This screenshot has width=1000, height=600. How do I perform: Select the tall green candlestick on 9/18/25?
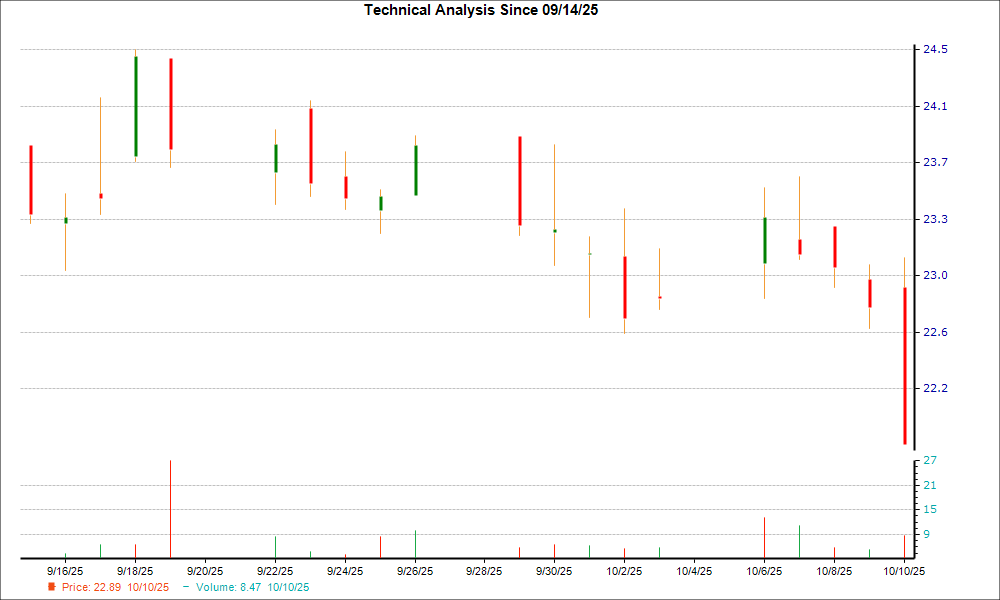(135, 106)
